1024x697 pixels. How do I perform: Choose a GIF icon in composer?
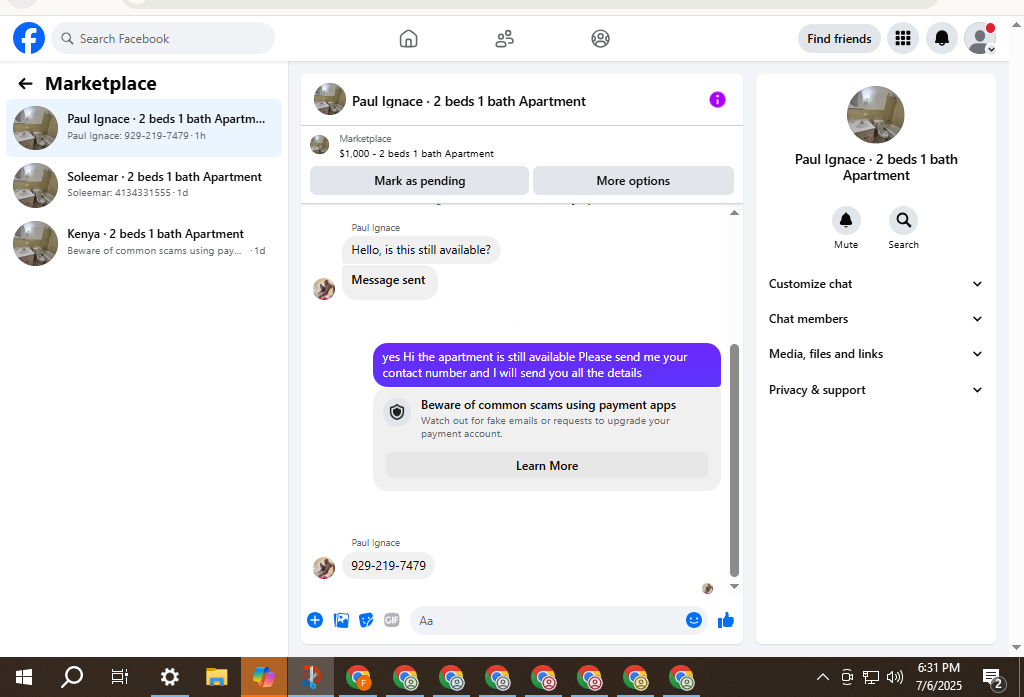(392, 620)
